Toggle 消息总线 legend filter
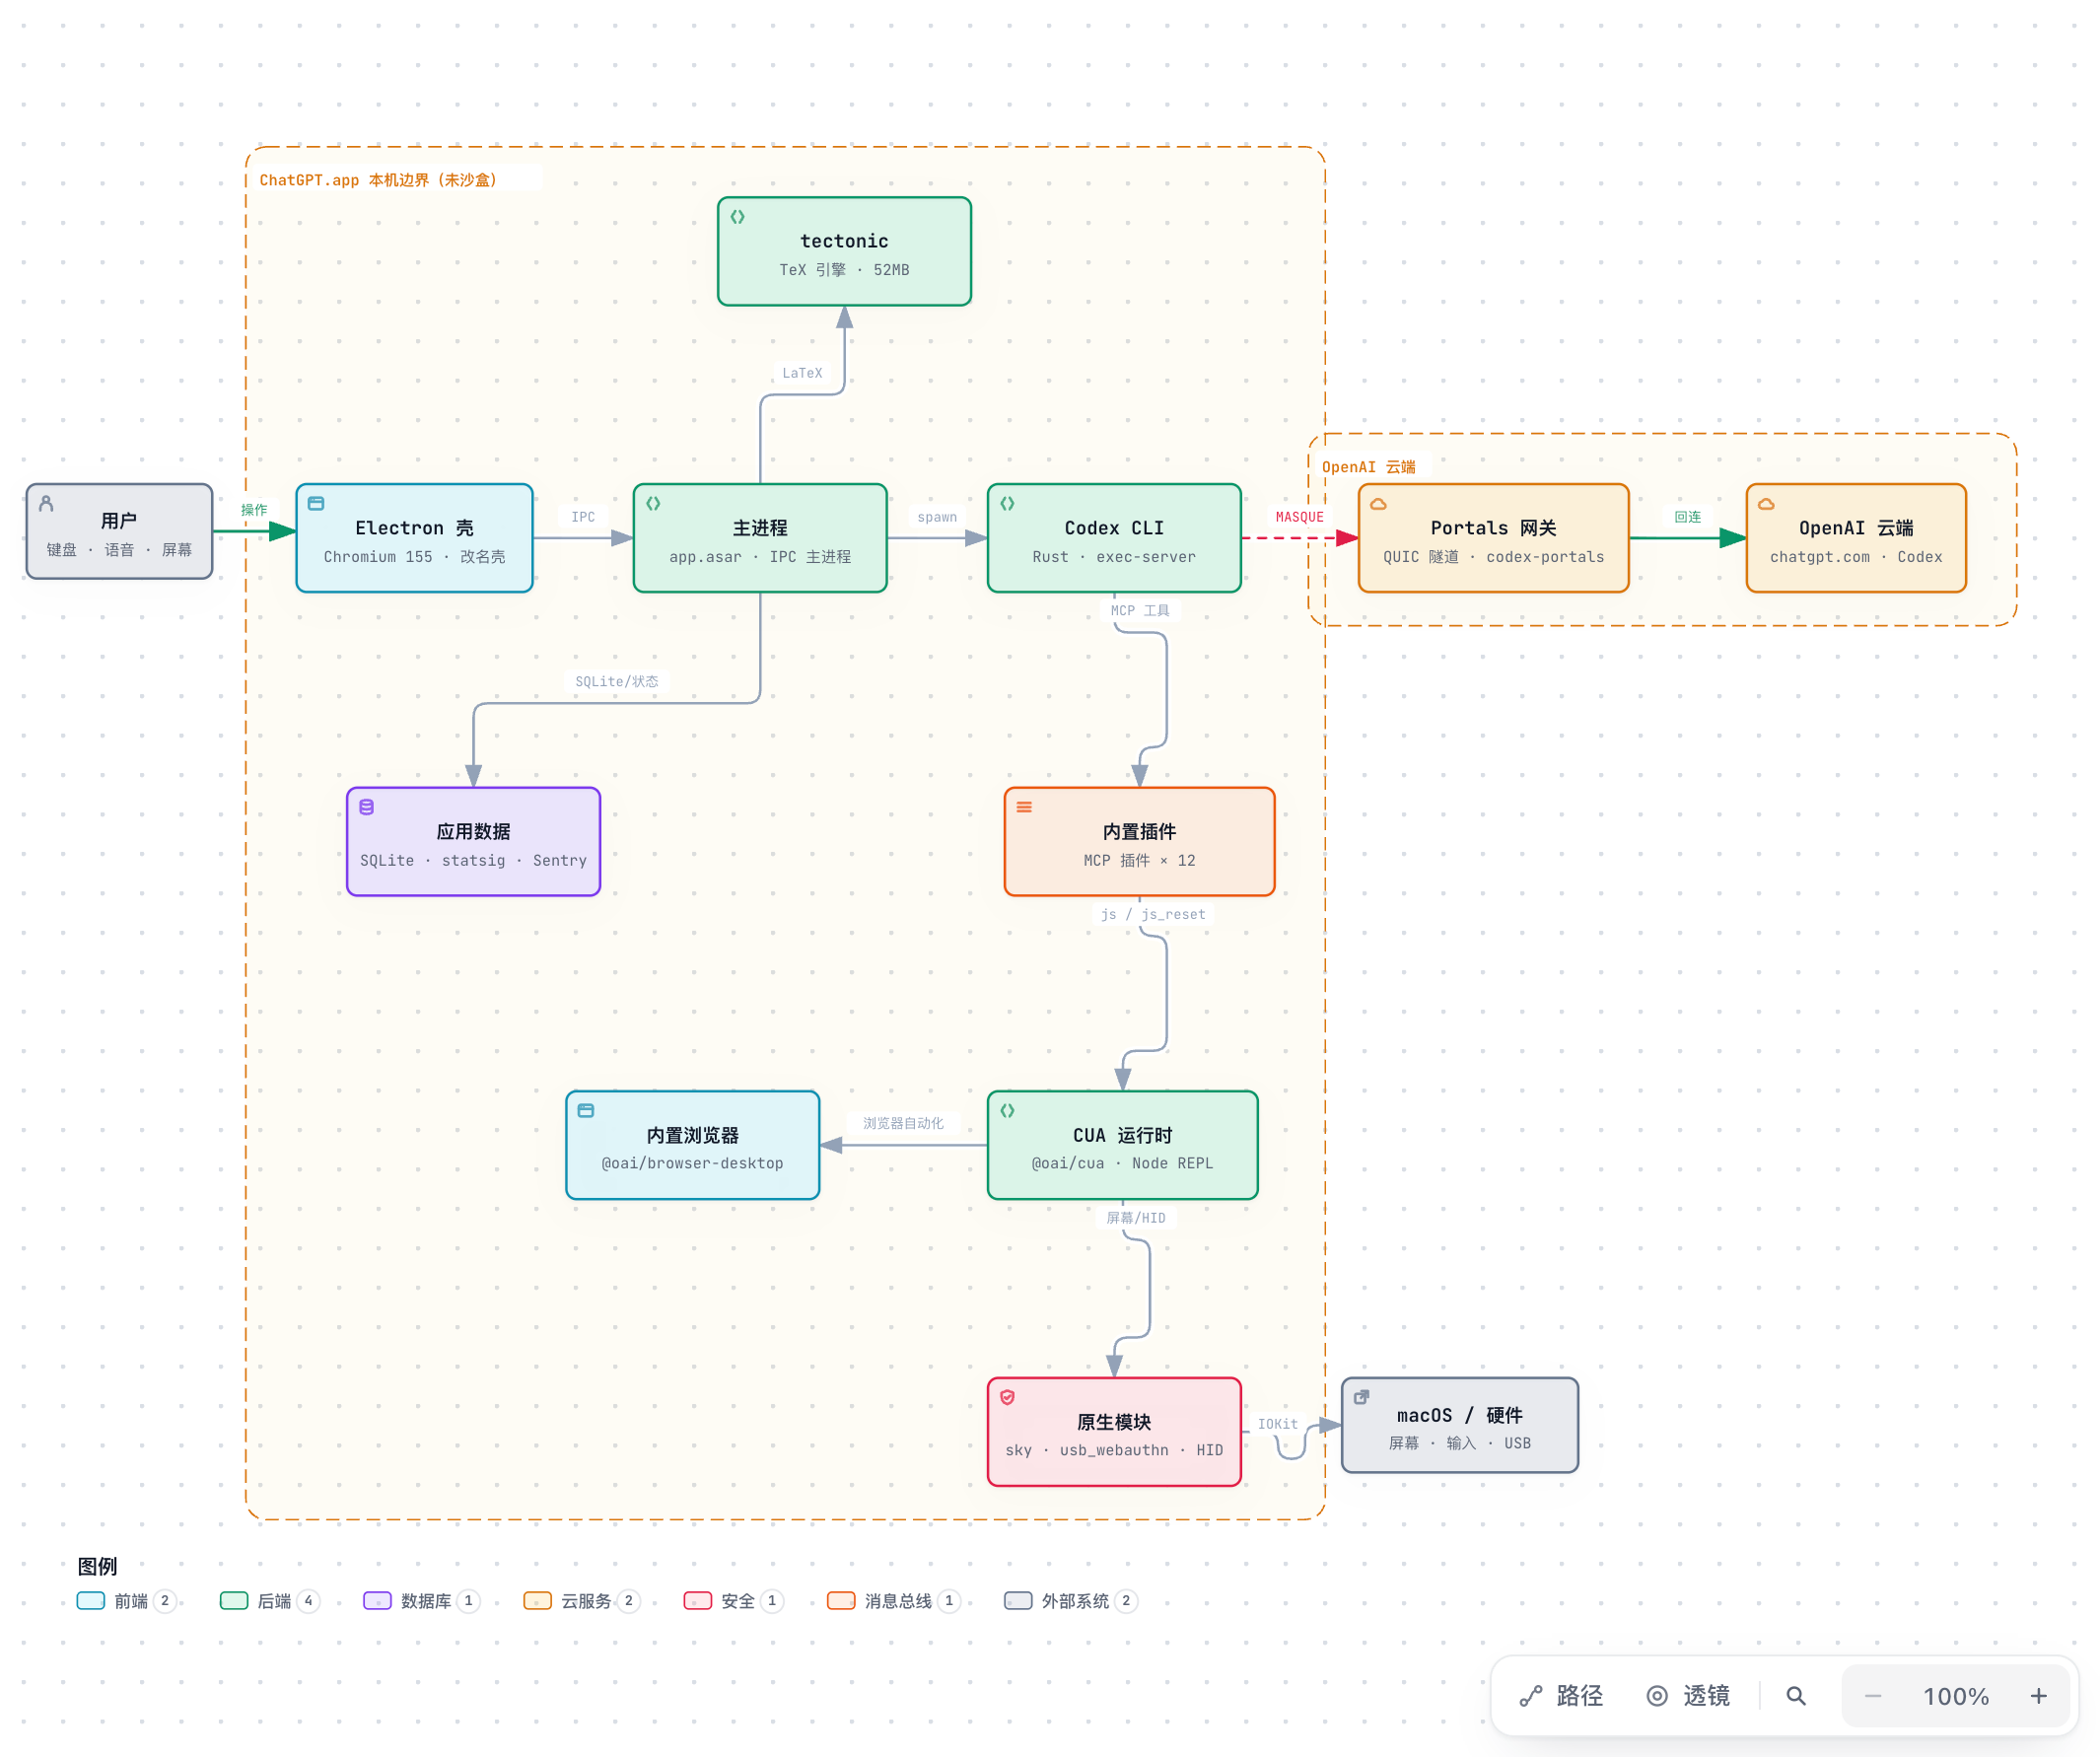2100x1757 pixels. [x=893, y=1601]
